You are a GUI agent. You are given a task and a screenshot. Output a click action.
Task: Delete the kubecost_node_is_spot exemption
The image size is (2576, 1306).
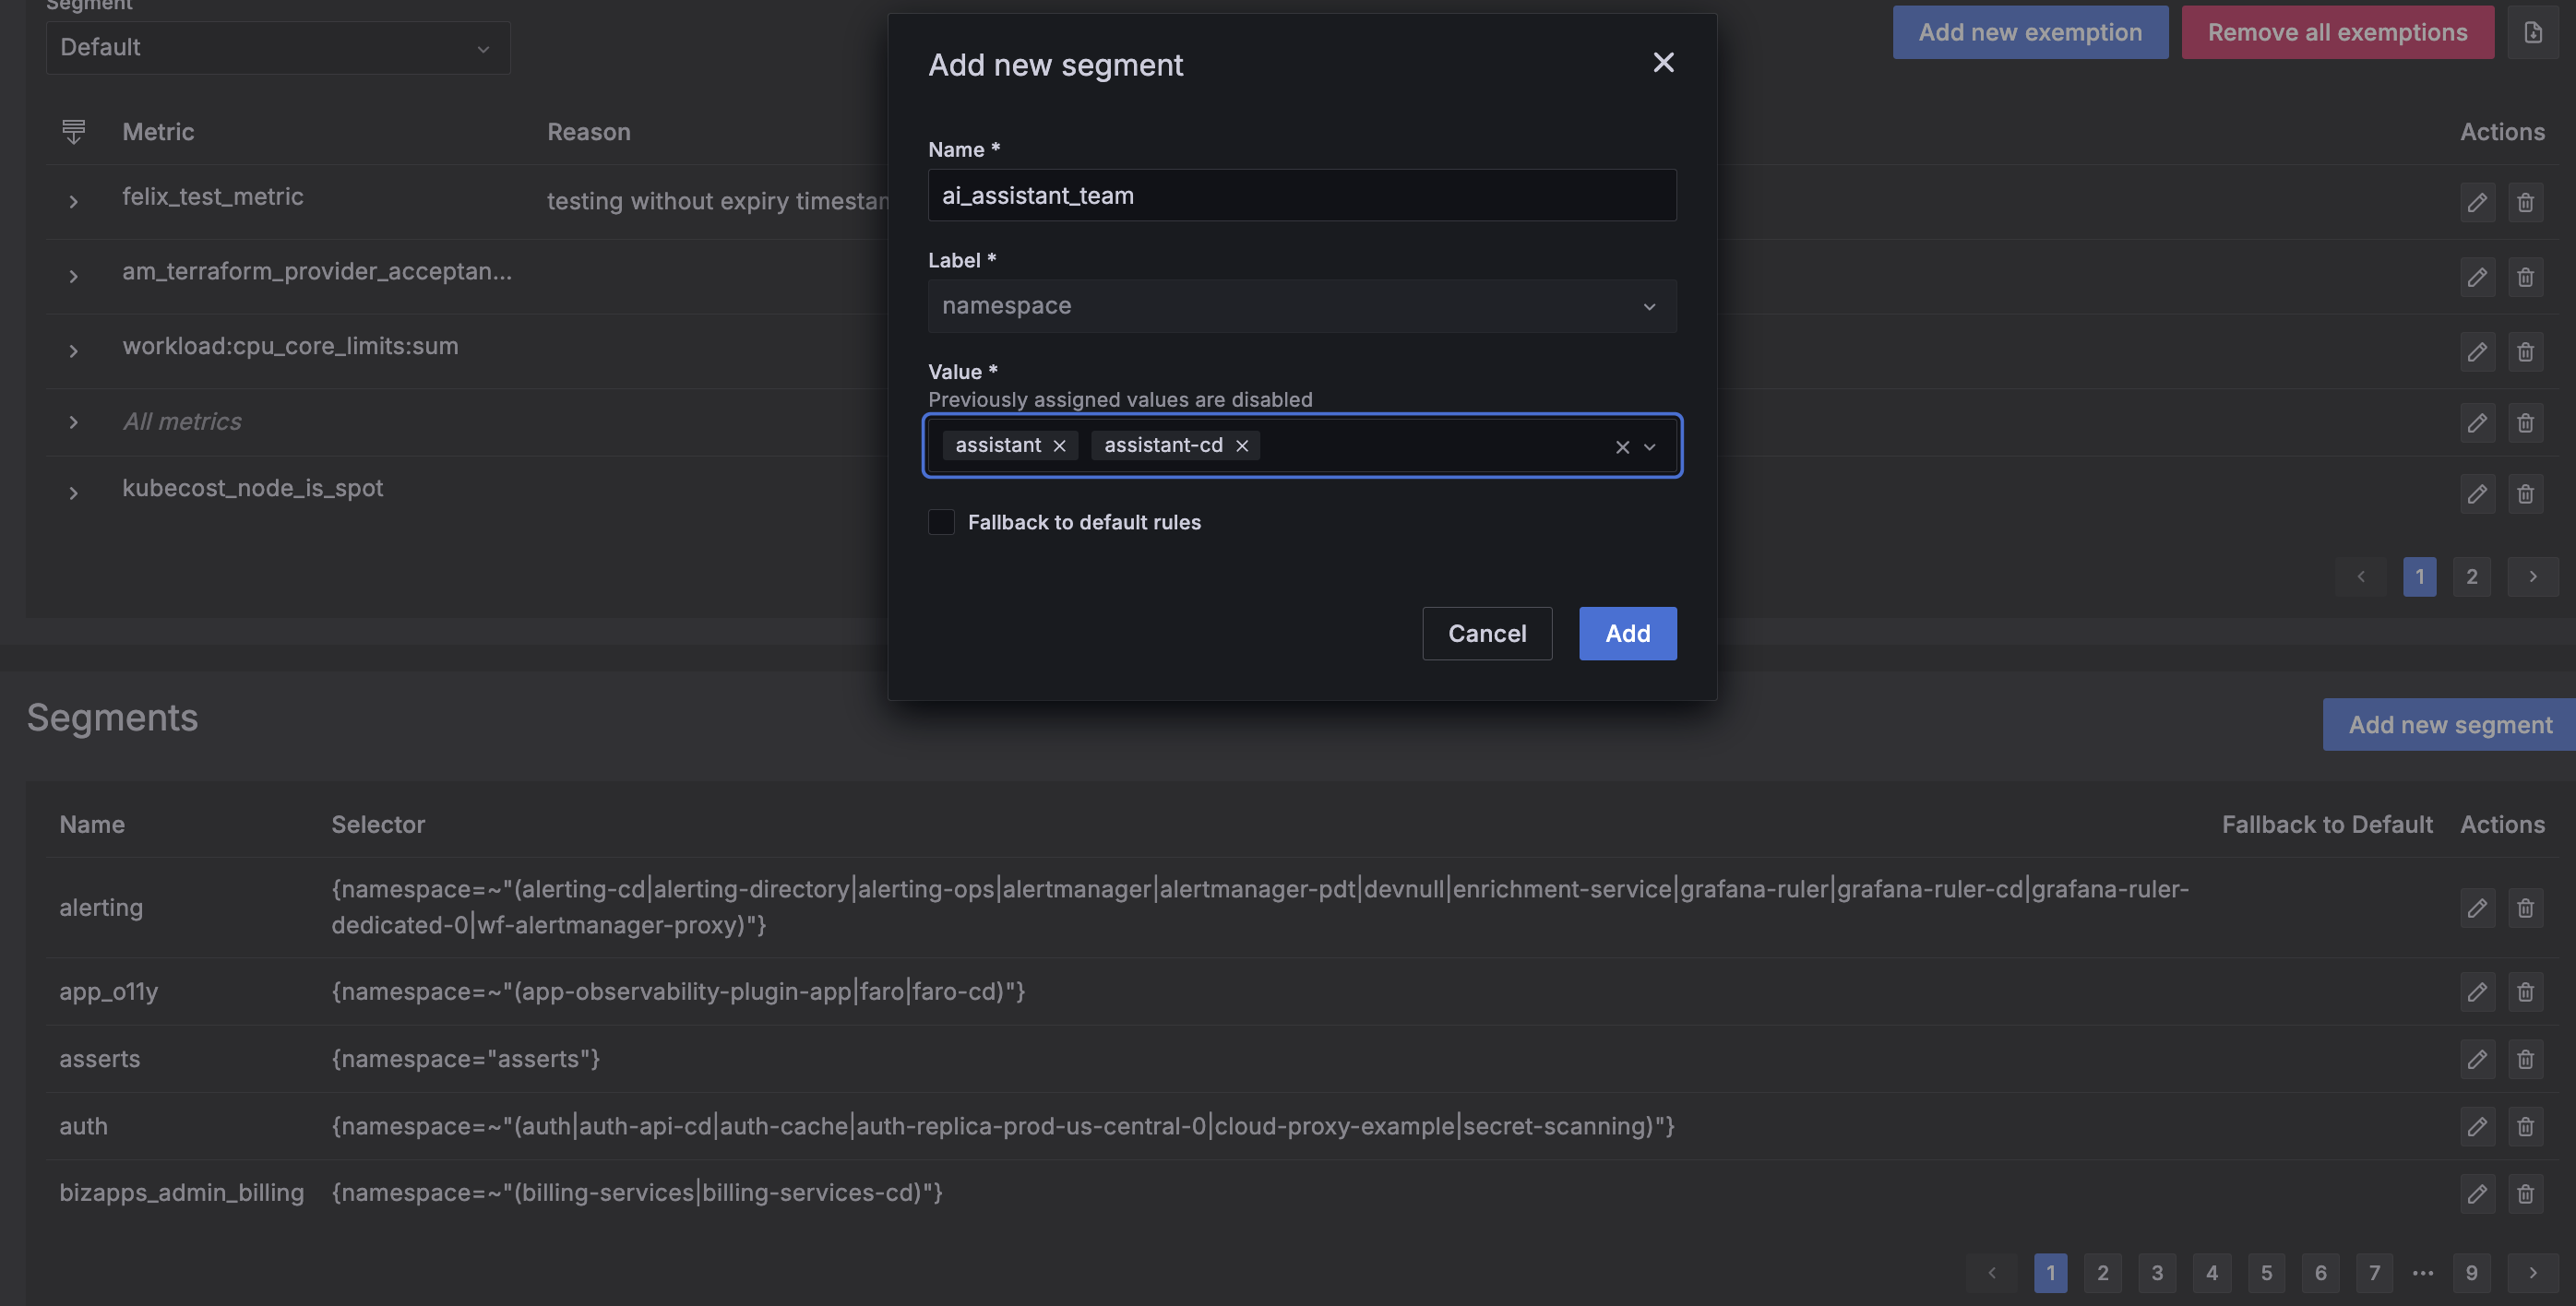point(2525,493)
